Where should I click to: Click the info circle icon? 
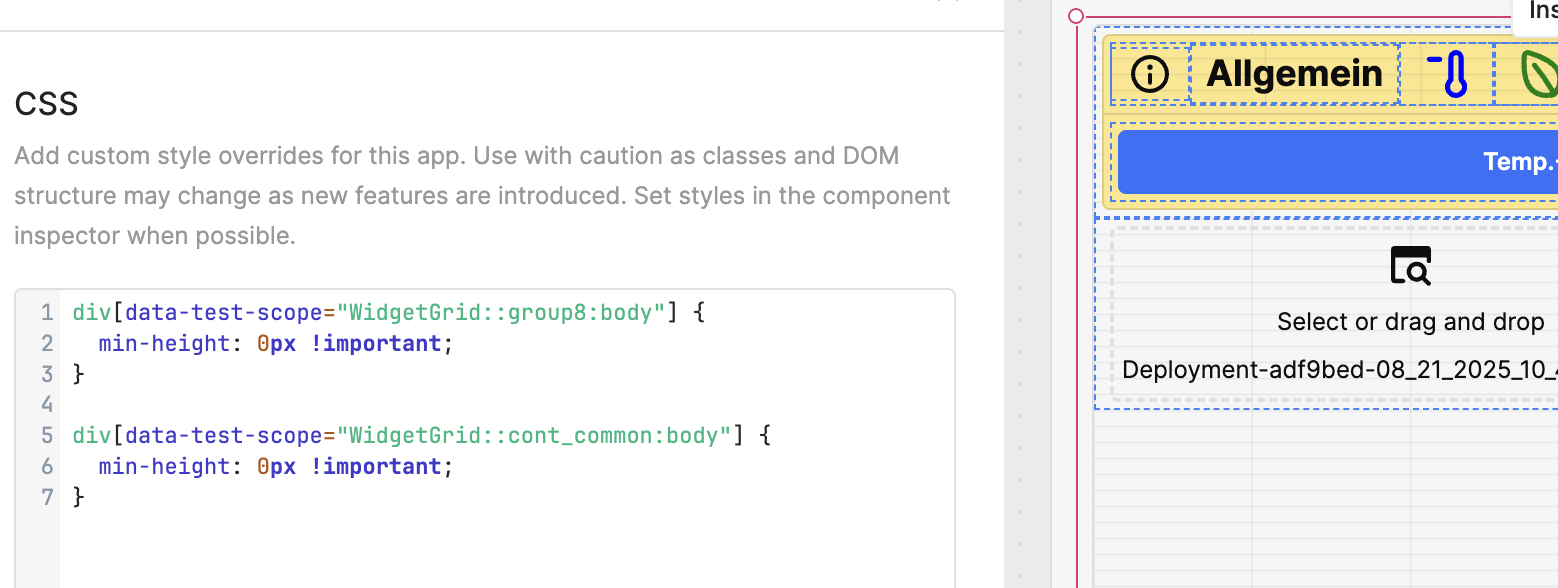tap(1150, 74)
